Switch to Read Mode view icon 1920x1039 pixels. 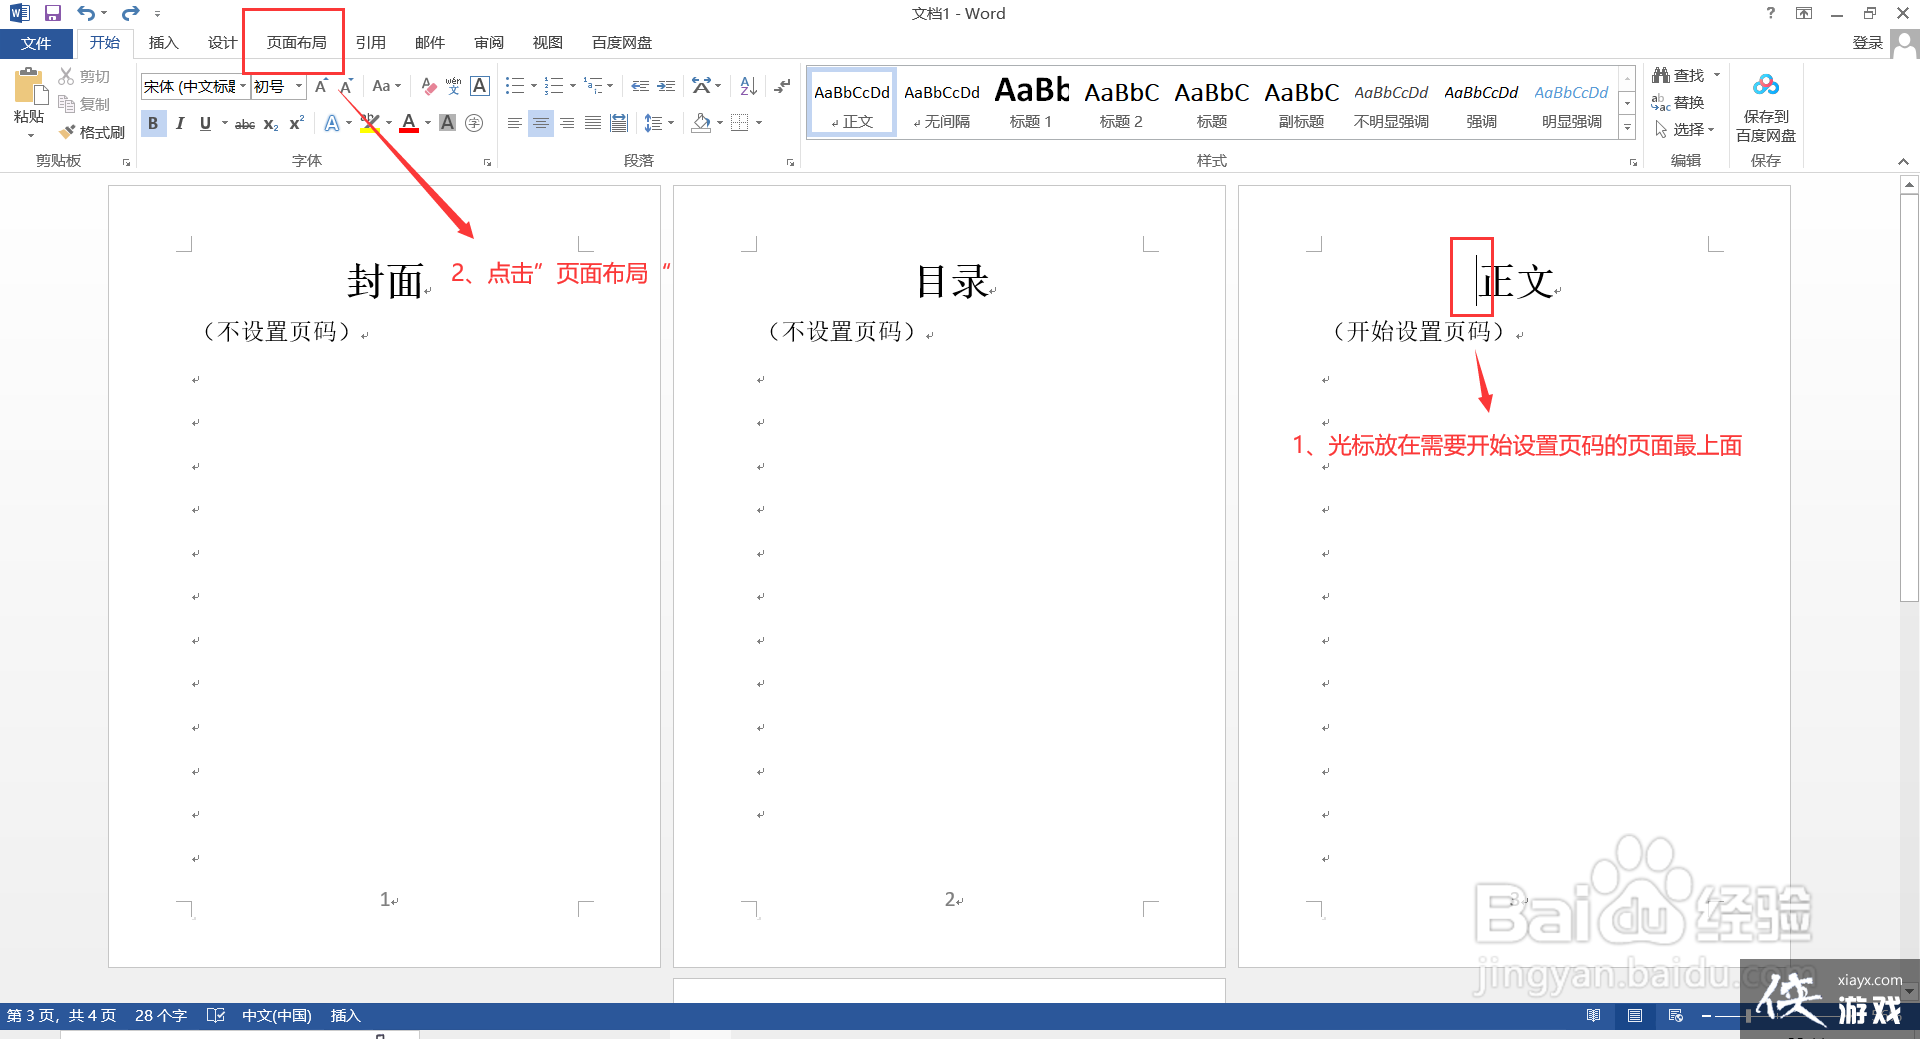[1593, 1015]
